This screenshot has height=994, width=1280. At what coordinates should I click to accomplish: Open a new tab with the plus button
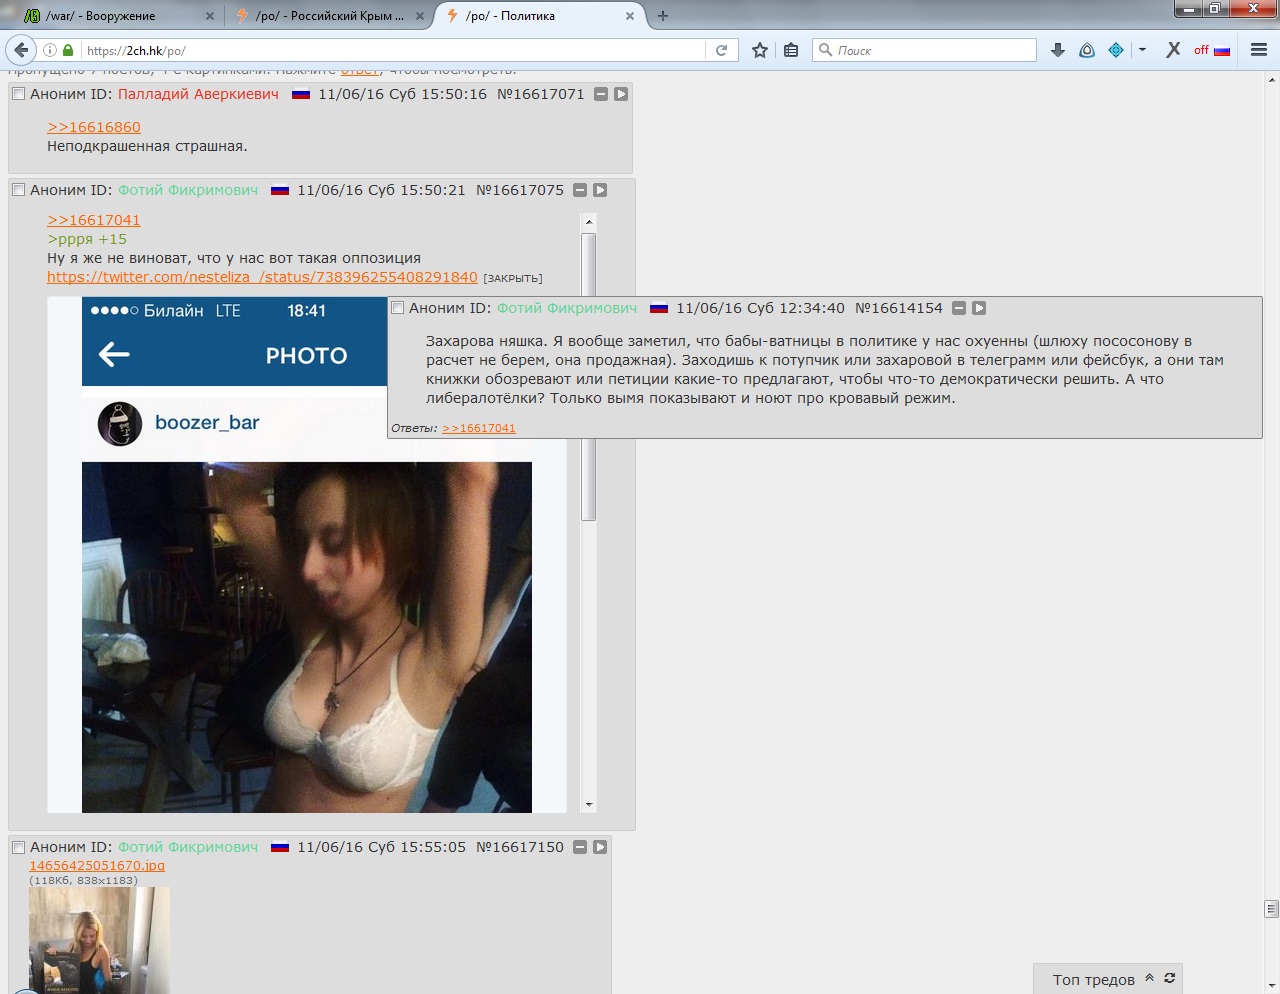tap(663, 16)
